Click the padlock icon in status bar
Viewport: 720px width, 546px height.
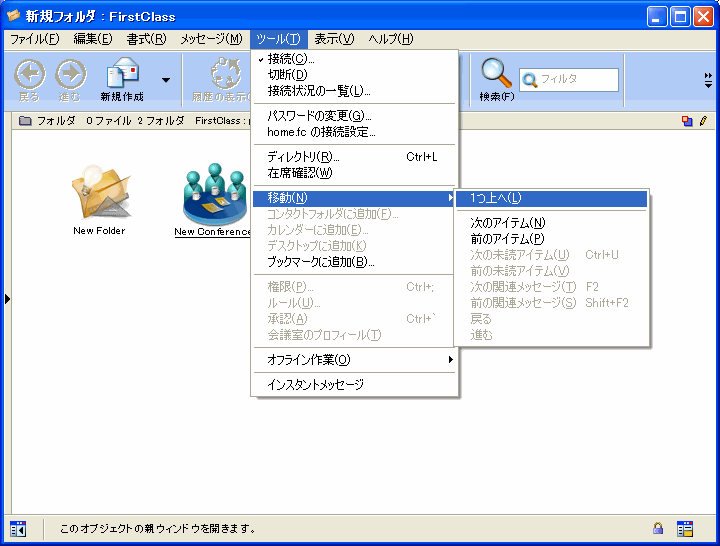click(658, 528)
